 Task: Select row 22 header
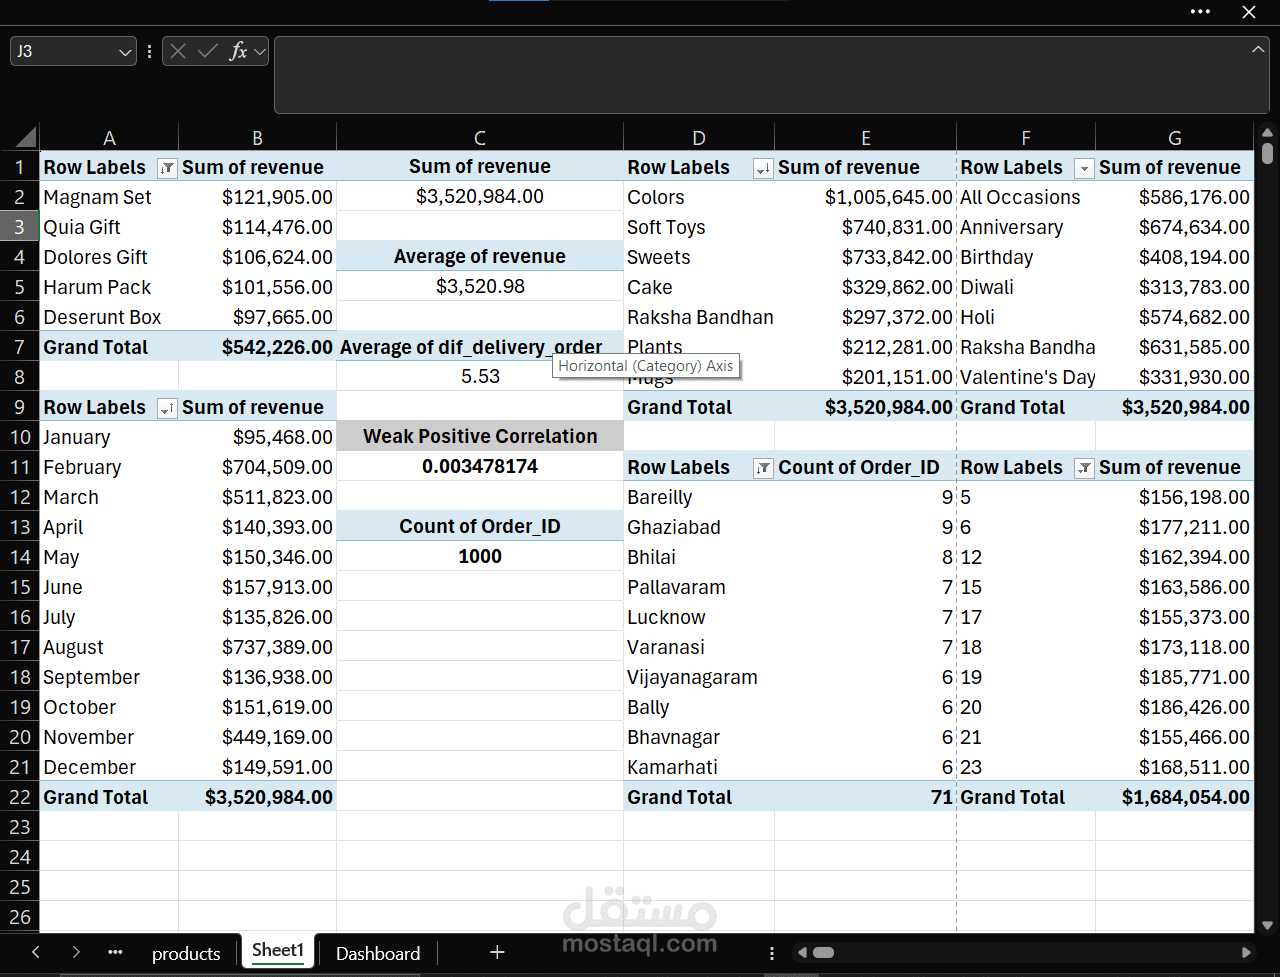point(19,797)
